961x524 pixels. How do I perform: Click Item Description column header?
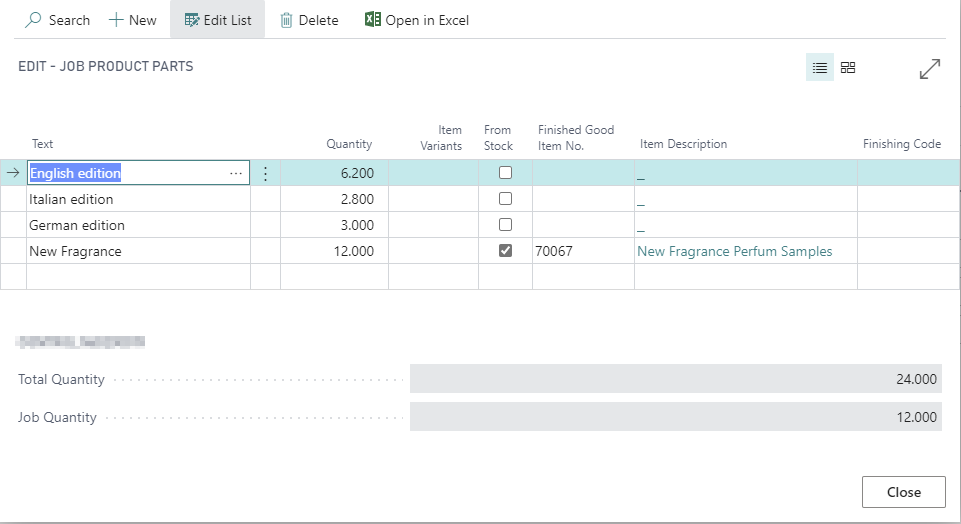683,144
